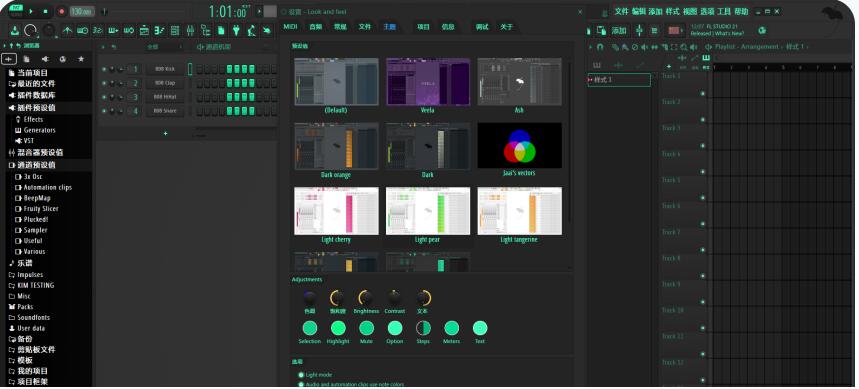Open the piano roll toolbar icon

point(159,31)
